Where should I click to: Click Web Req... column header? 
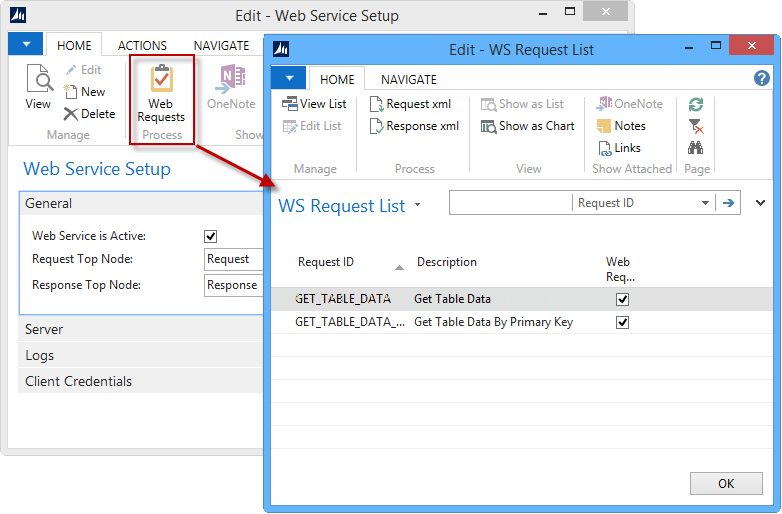click(x=620, y=269)
